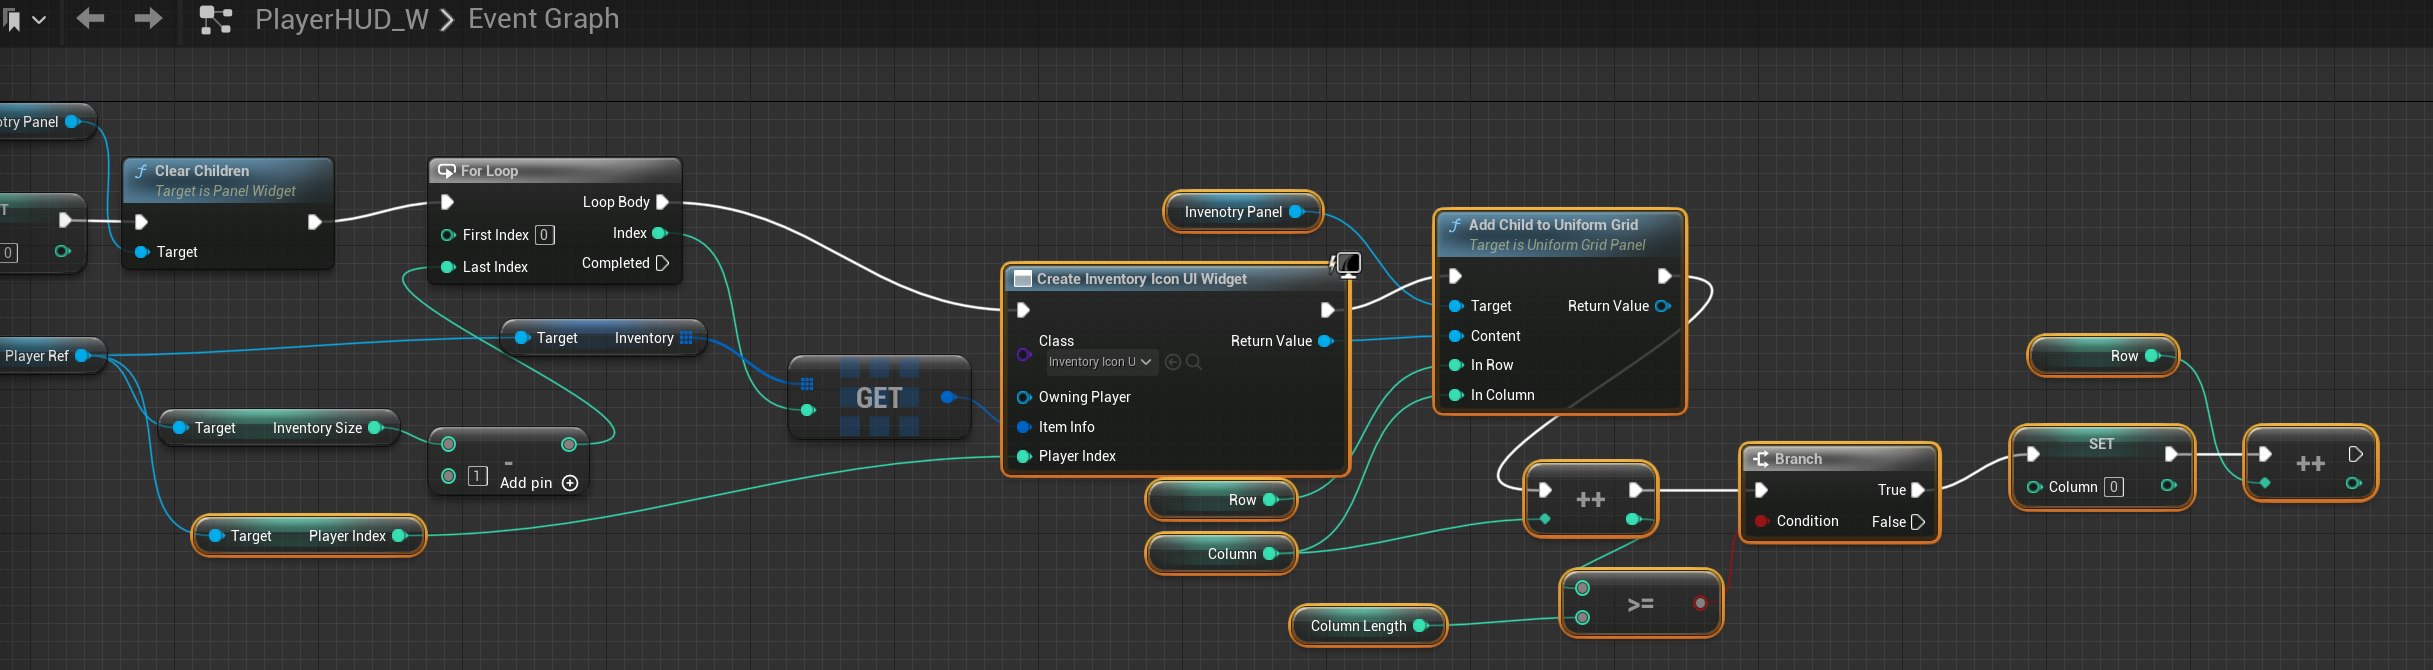Click the use-selected-asset arrow icon beside Class
Screen dimensions: 2433x670
click(1173, 362)
